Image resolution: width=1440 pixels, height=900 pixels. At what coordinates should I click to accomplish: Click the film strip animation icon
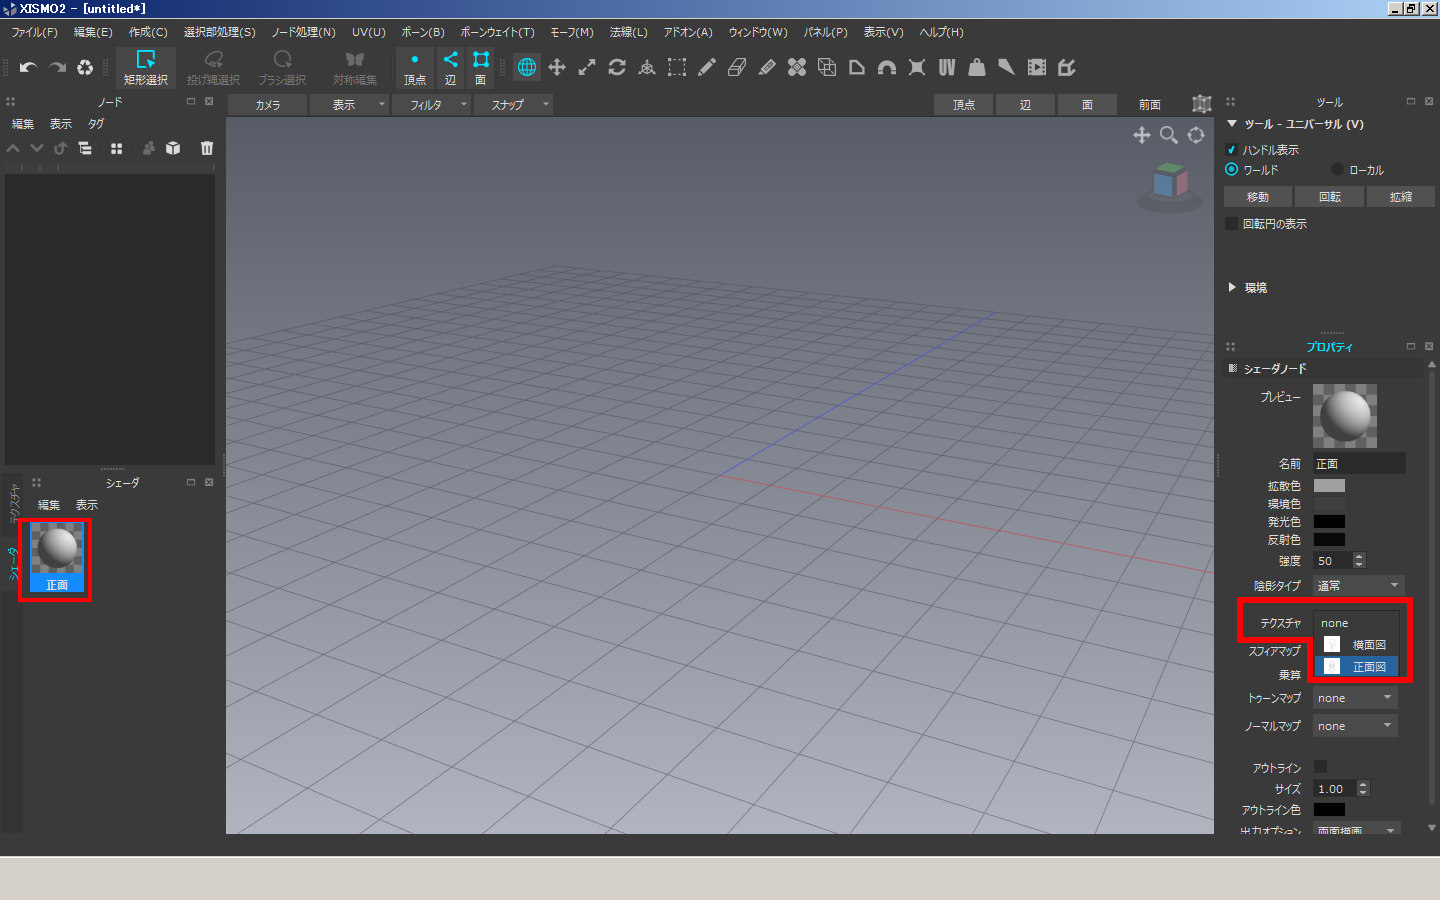[x=1037, y=67]
